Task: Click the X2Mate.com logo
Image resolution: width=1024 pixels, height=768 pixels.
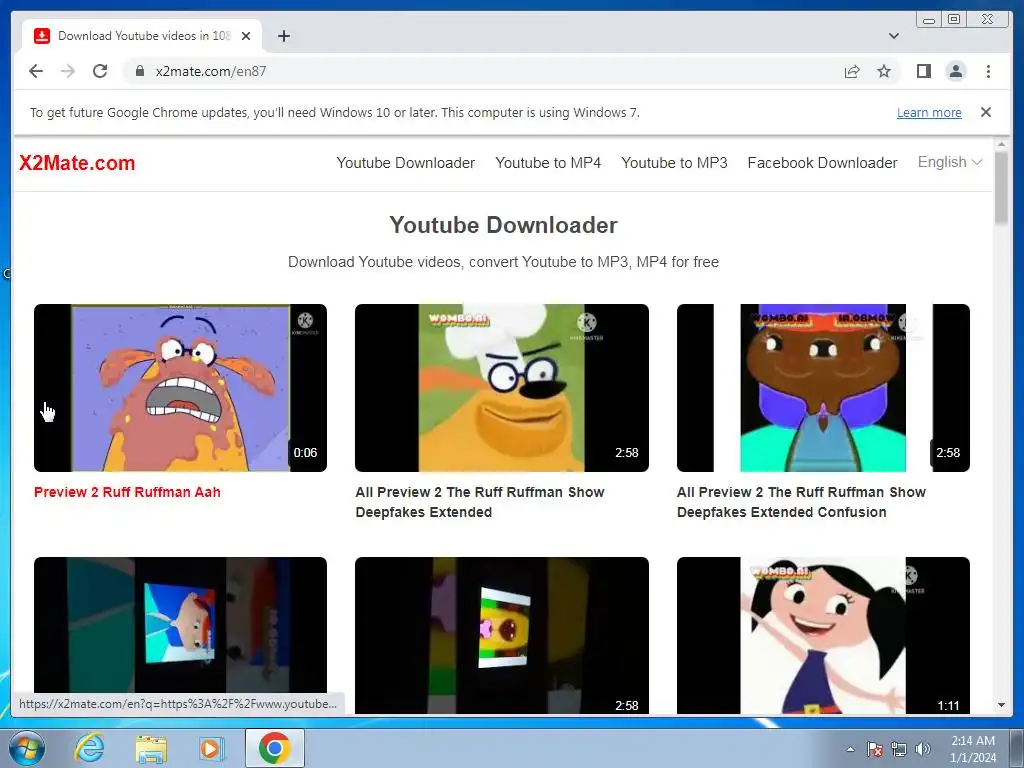Action: [77, 163]
